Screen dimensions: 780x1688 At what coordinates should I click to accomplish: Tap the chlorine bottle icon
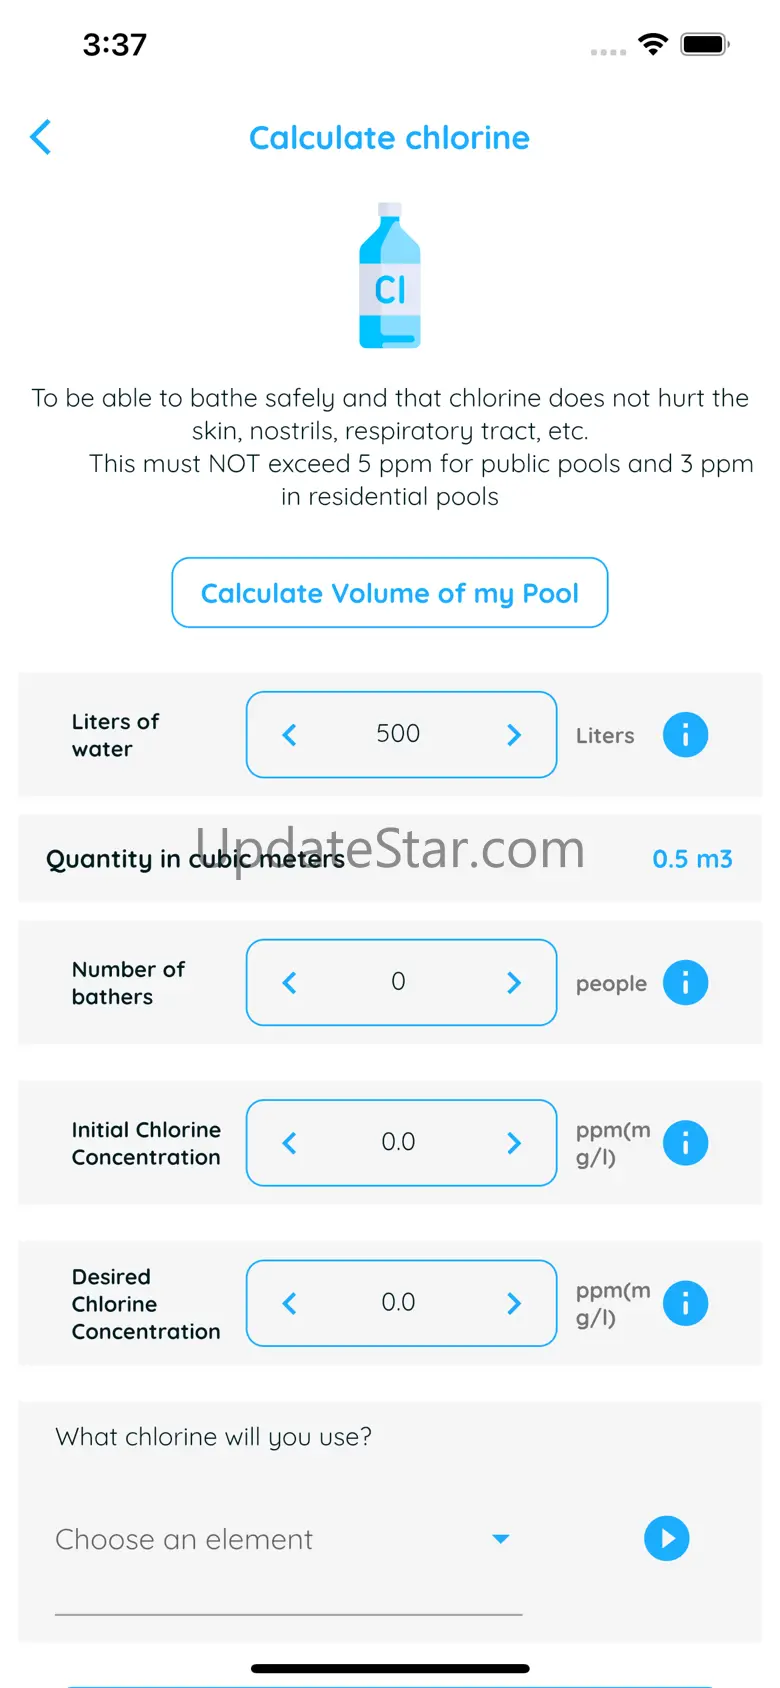(390, 276)
